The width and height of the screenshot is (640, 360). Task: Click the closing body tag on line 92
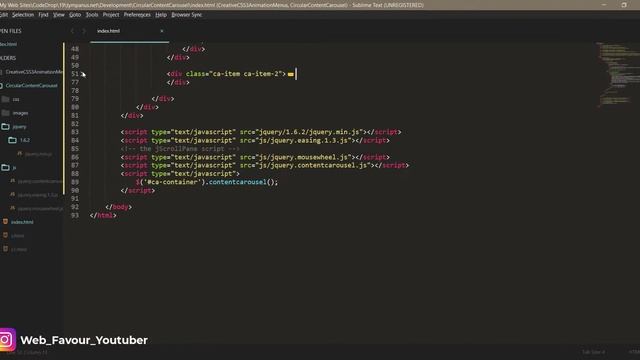[x=118, y=207]
